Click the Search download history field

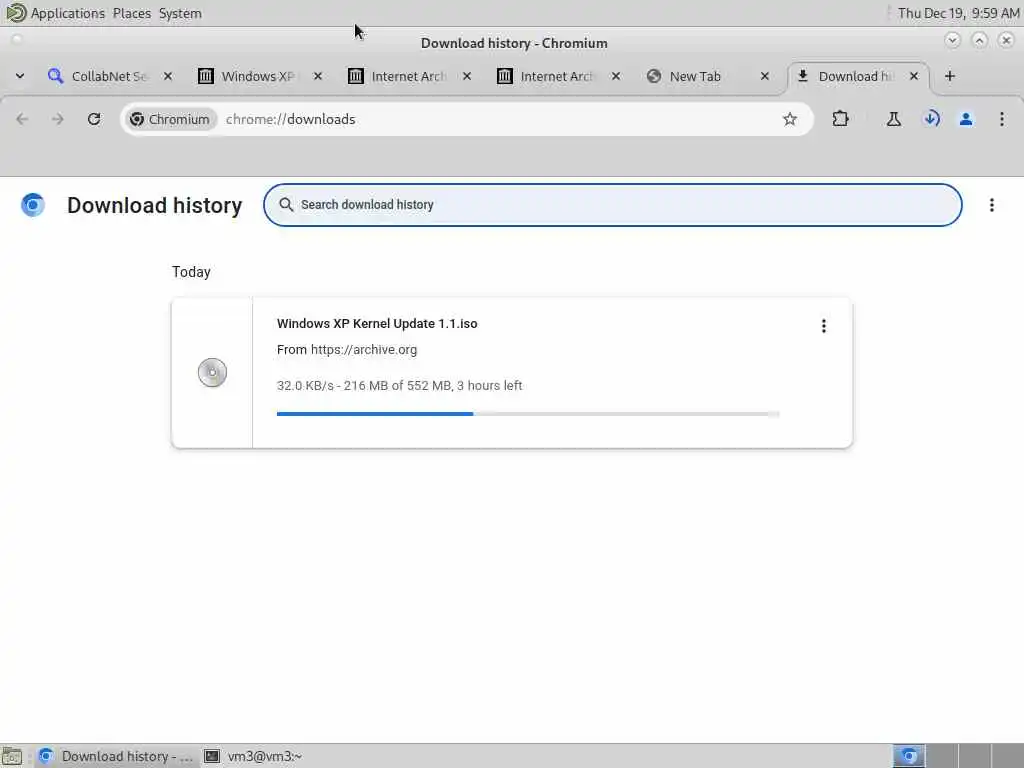click(x=613, y=204)
